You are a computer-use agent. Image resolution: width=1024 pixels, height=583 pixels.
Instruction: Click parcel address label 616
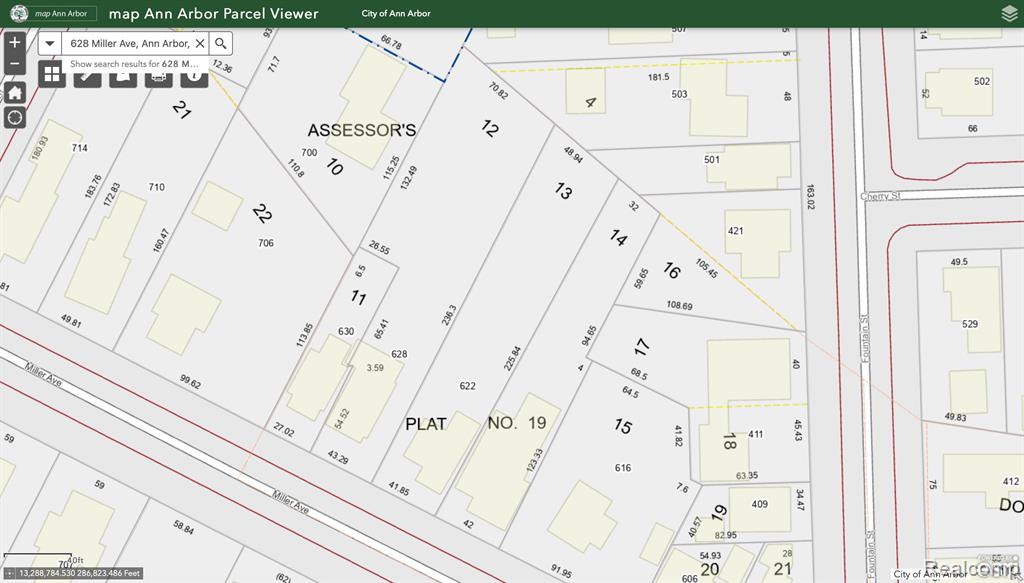[622, 467]
